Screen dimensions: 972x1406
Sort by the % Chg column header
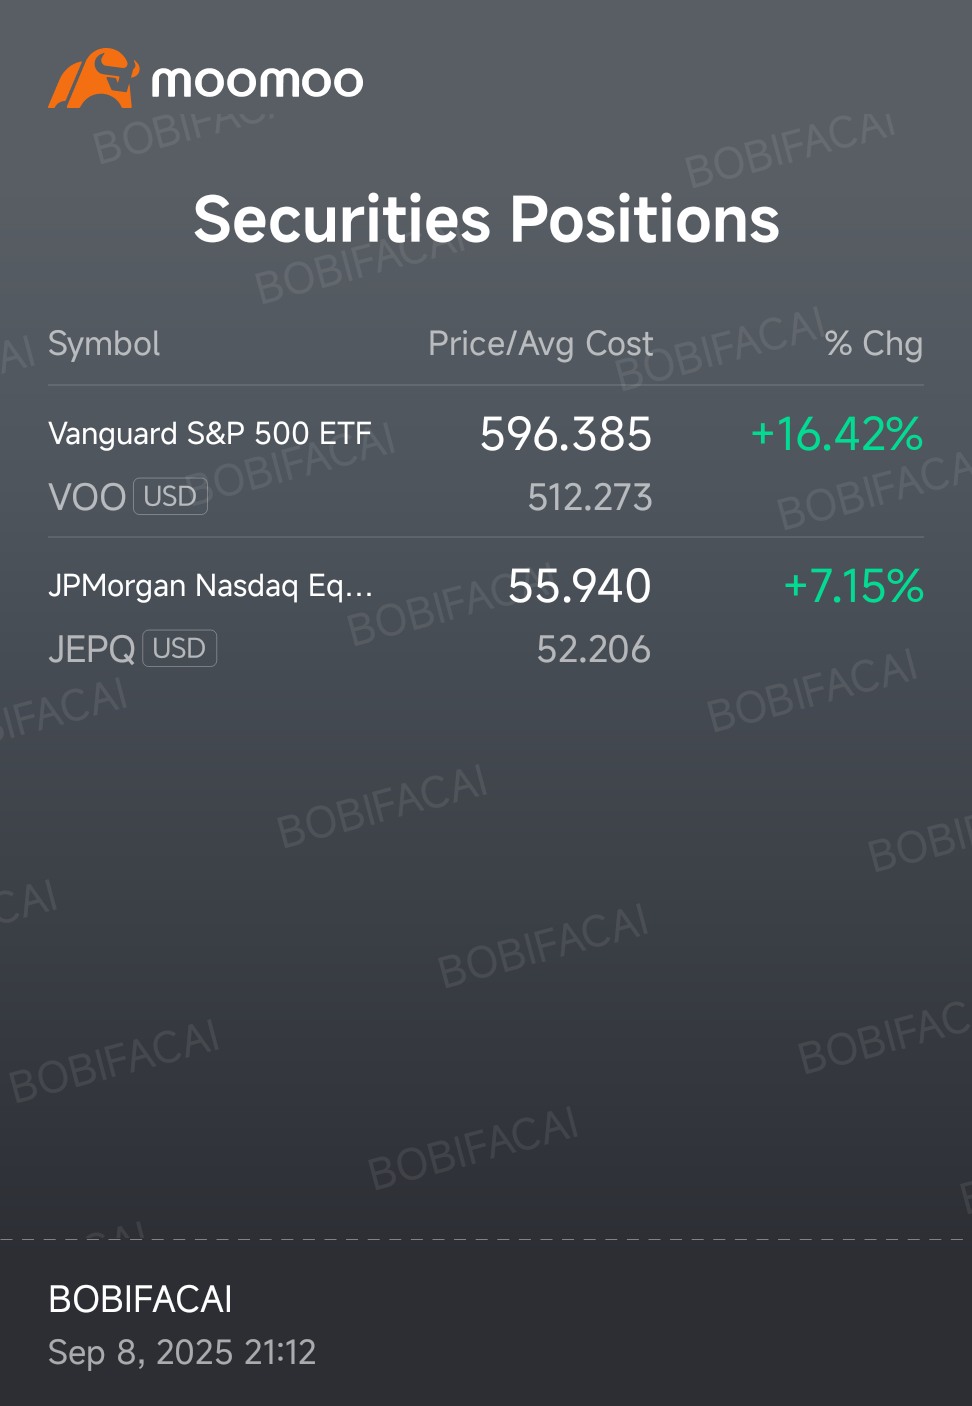(x=873, y=344)
